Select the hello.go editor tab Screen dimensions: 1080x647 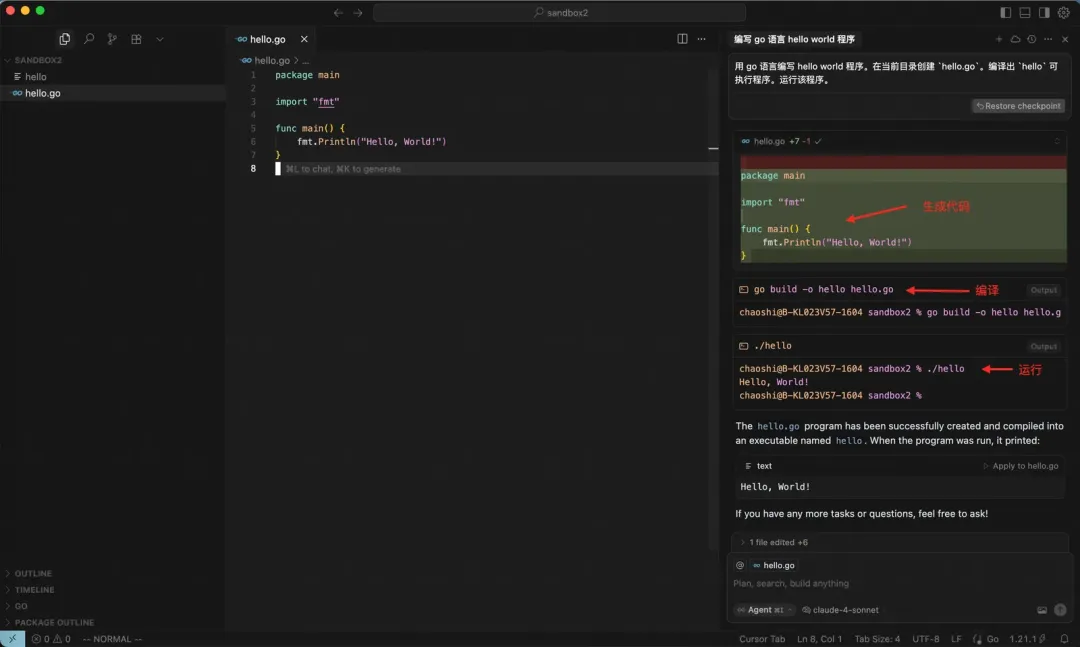point(267,39)
